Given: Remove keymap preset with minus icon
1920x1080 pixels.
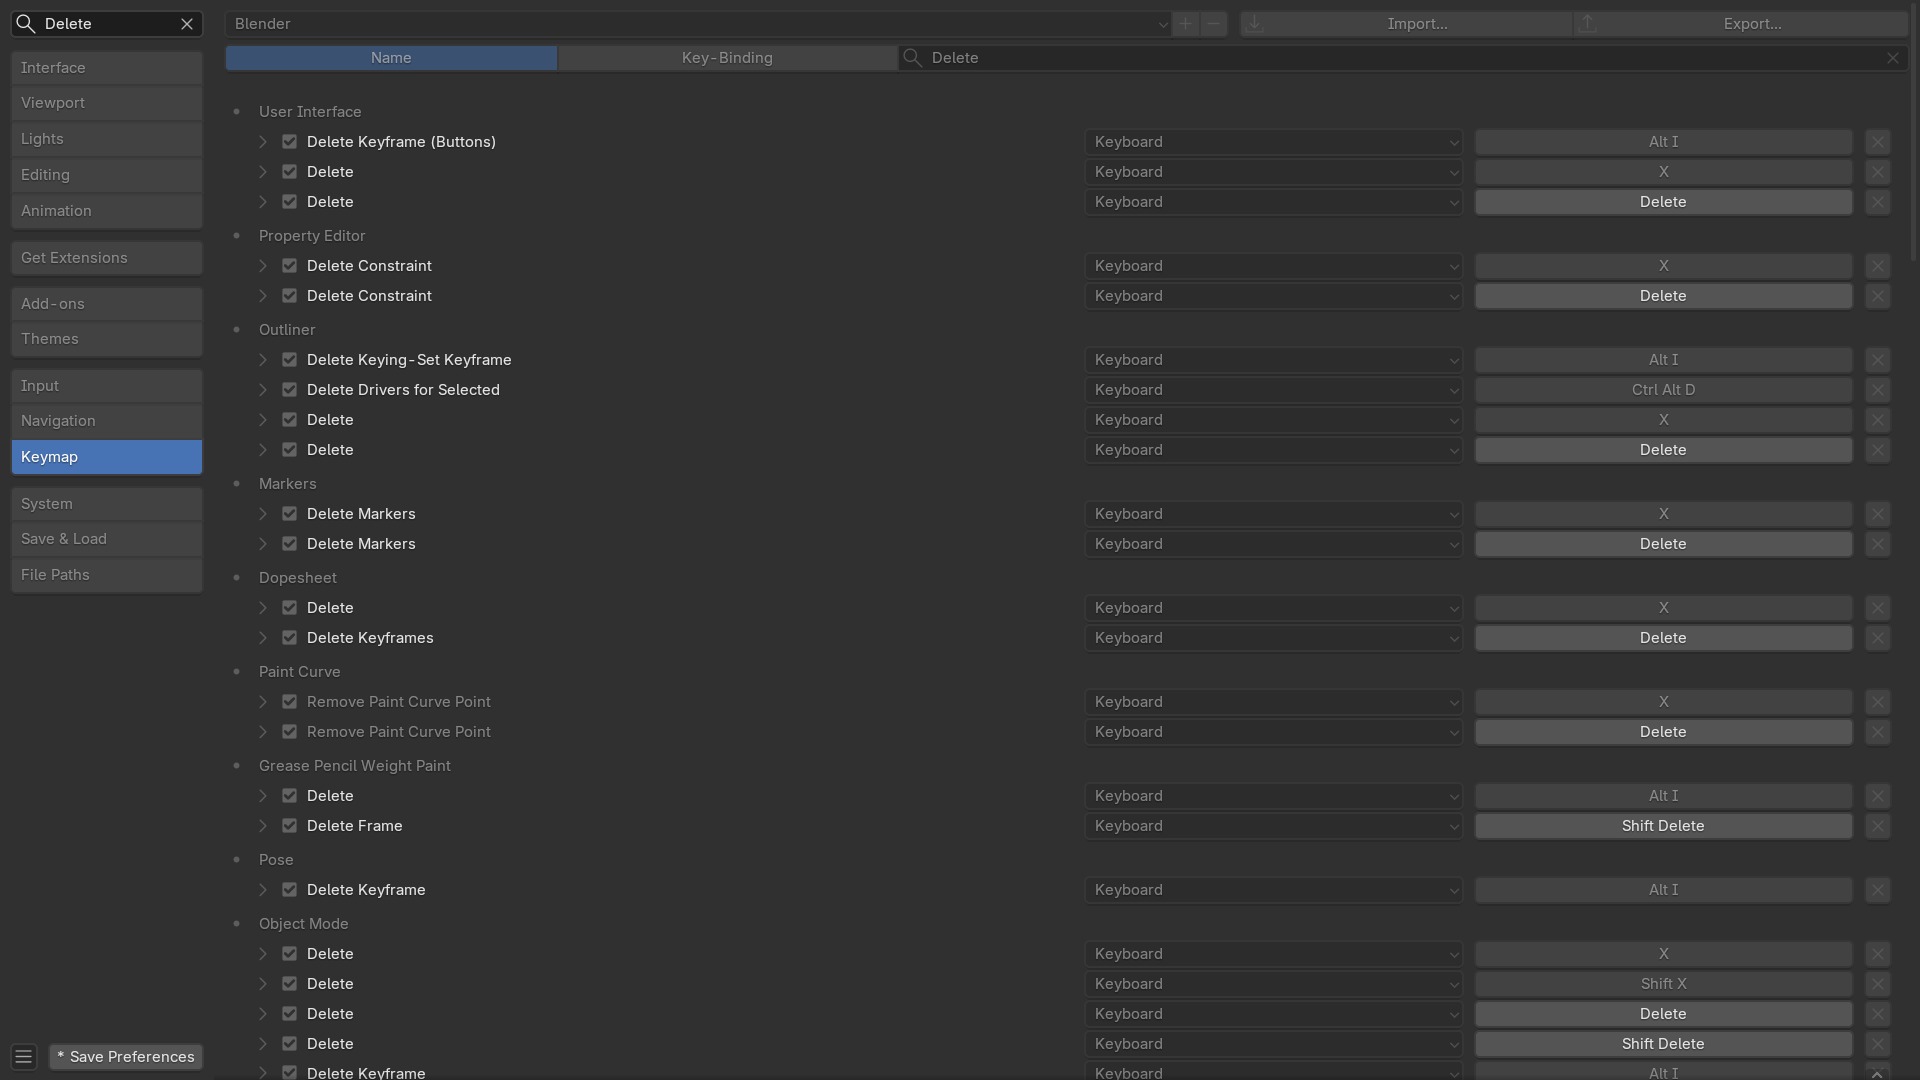Looking at the screenshot, I should [1213, 24].
